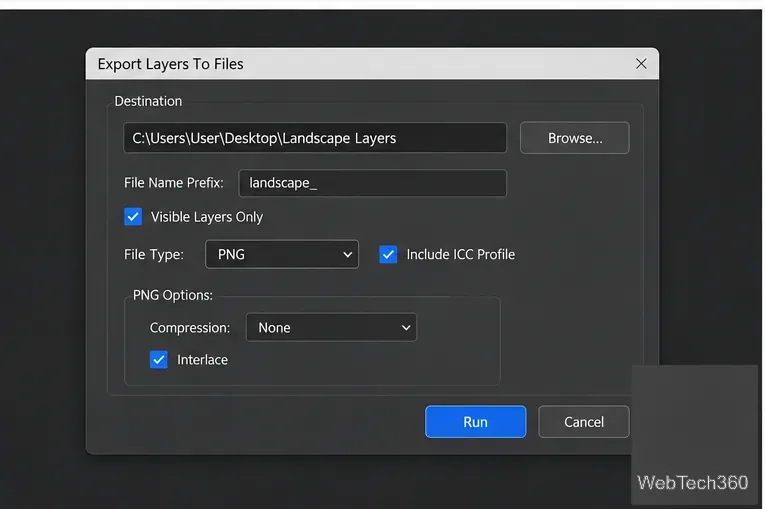Click the Destination group label
Viewport: 765px width, 509px height.
pos(148,101)
